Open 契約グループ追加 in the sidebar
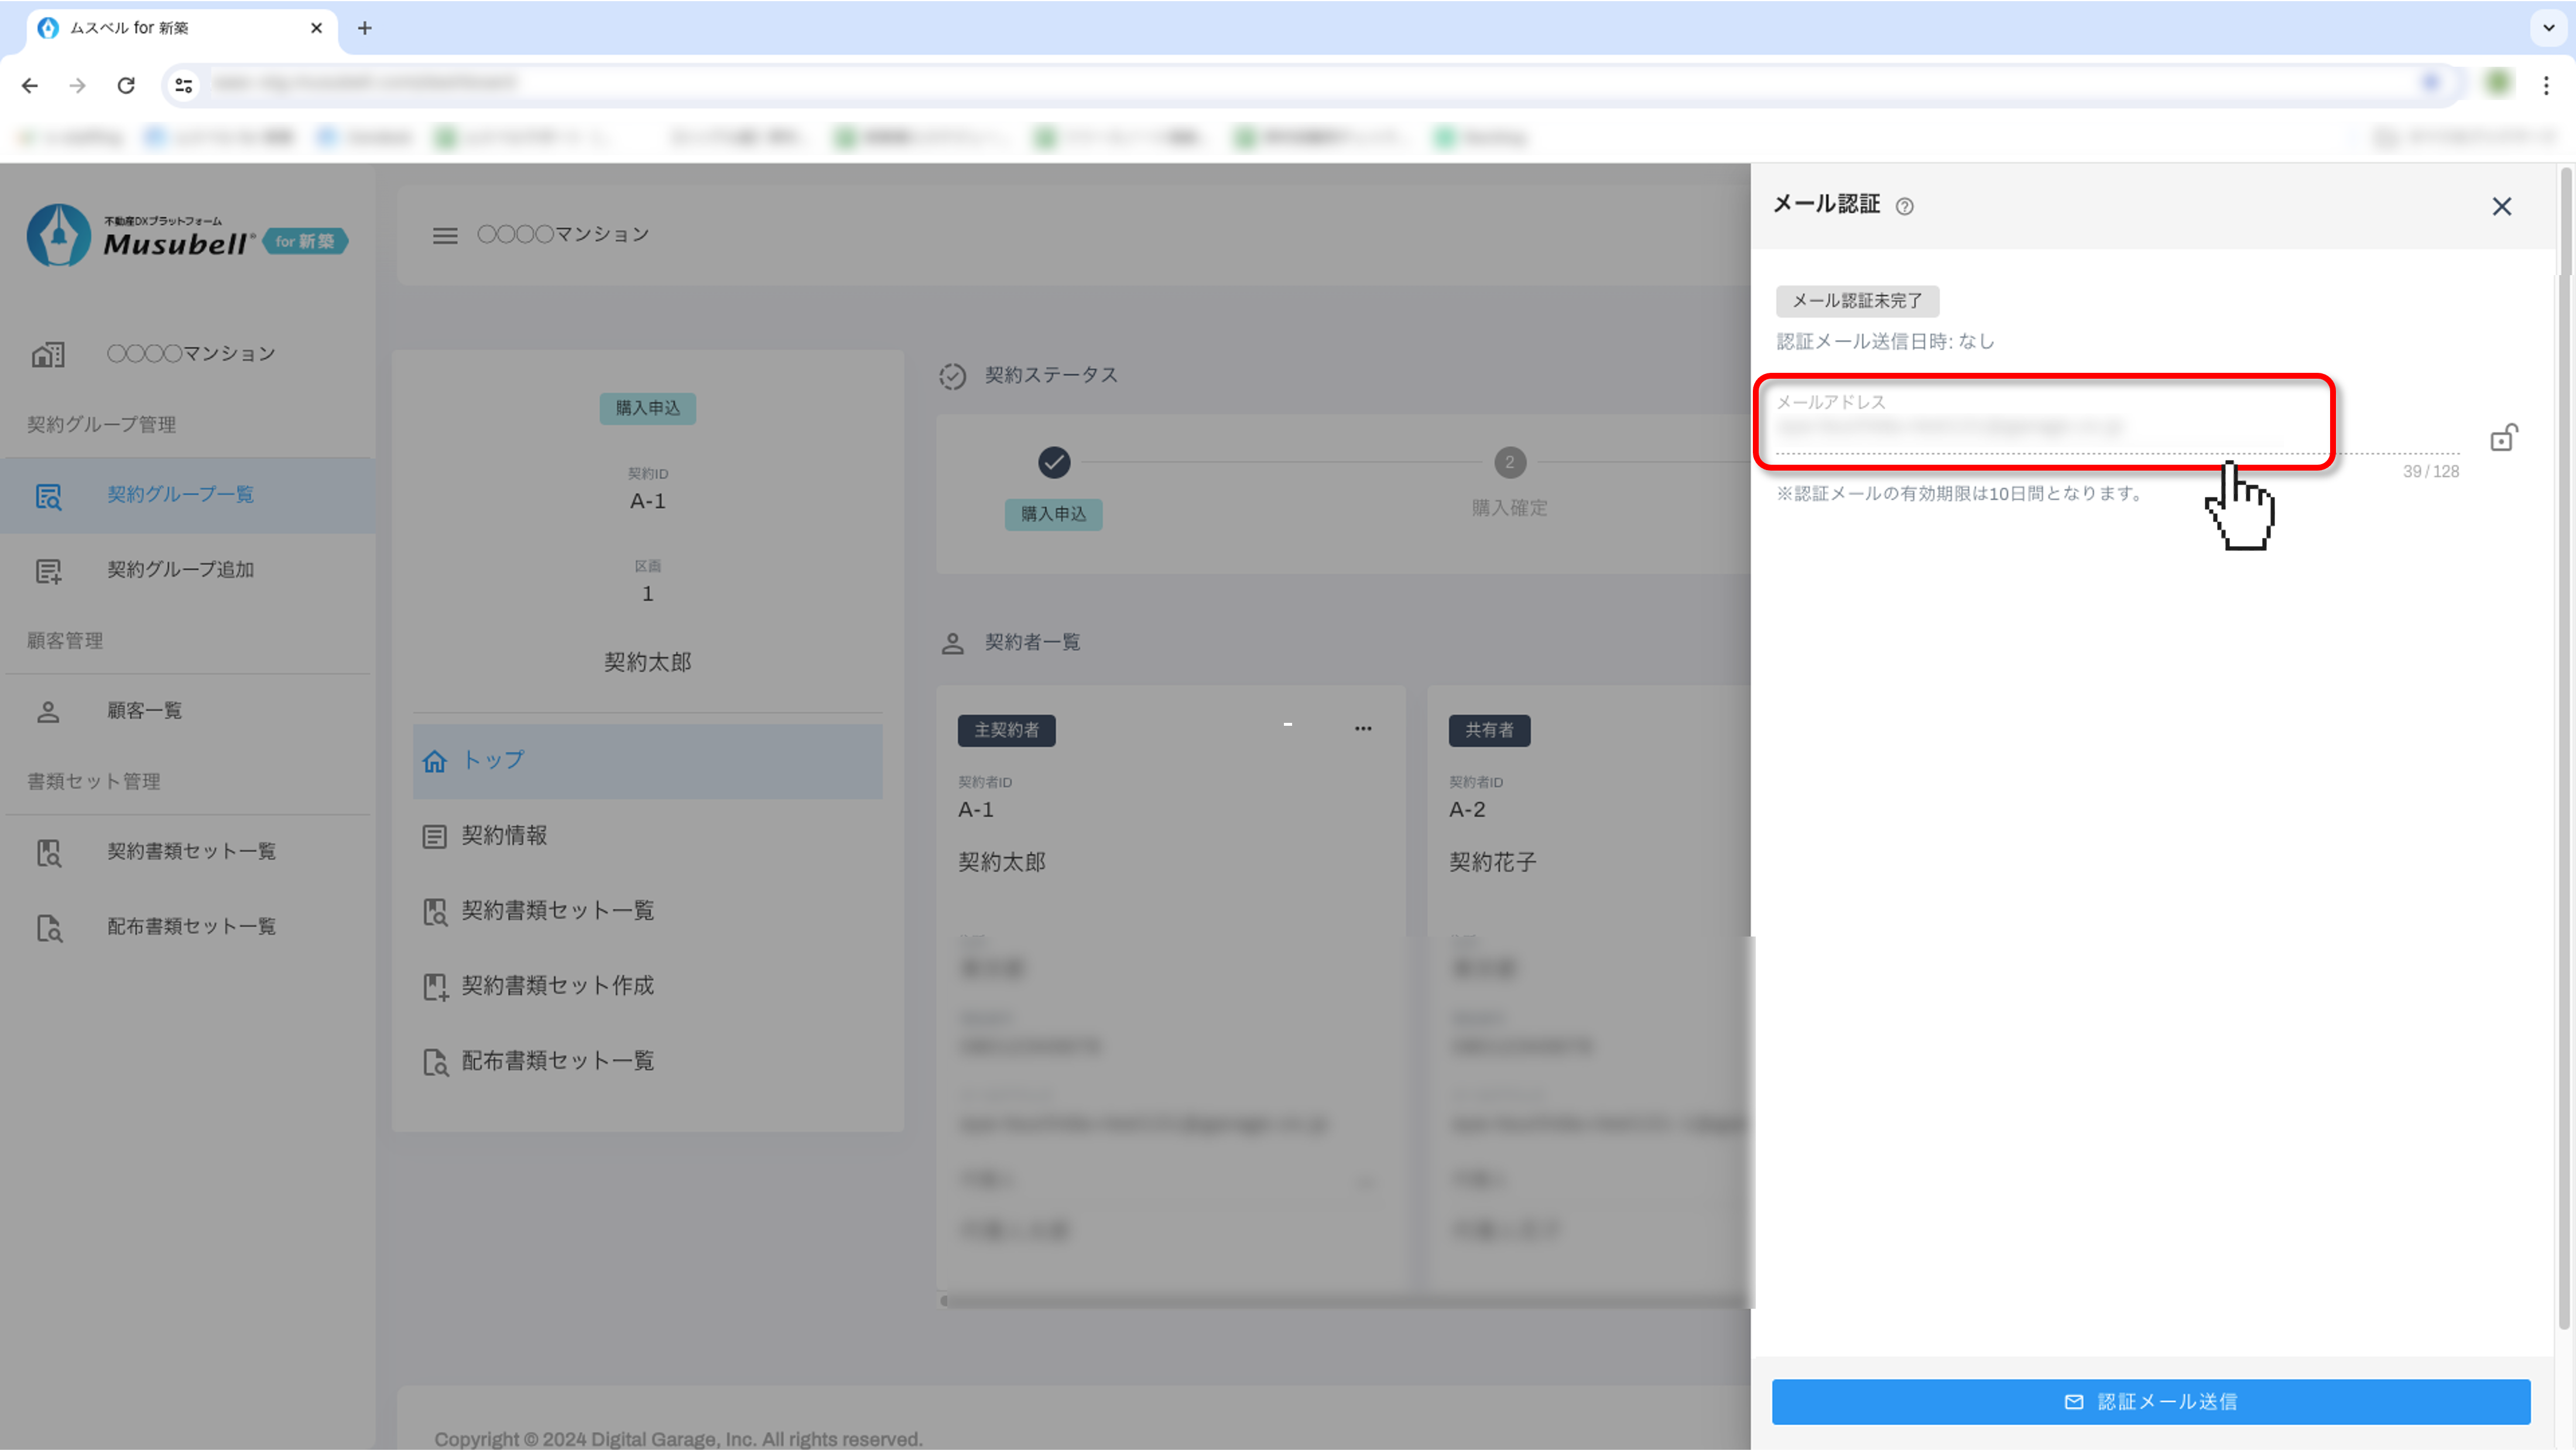This screenshot has height=1451, width=2576. pos(180,570)
